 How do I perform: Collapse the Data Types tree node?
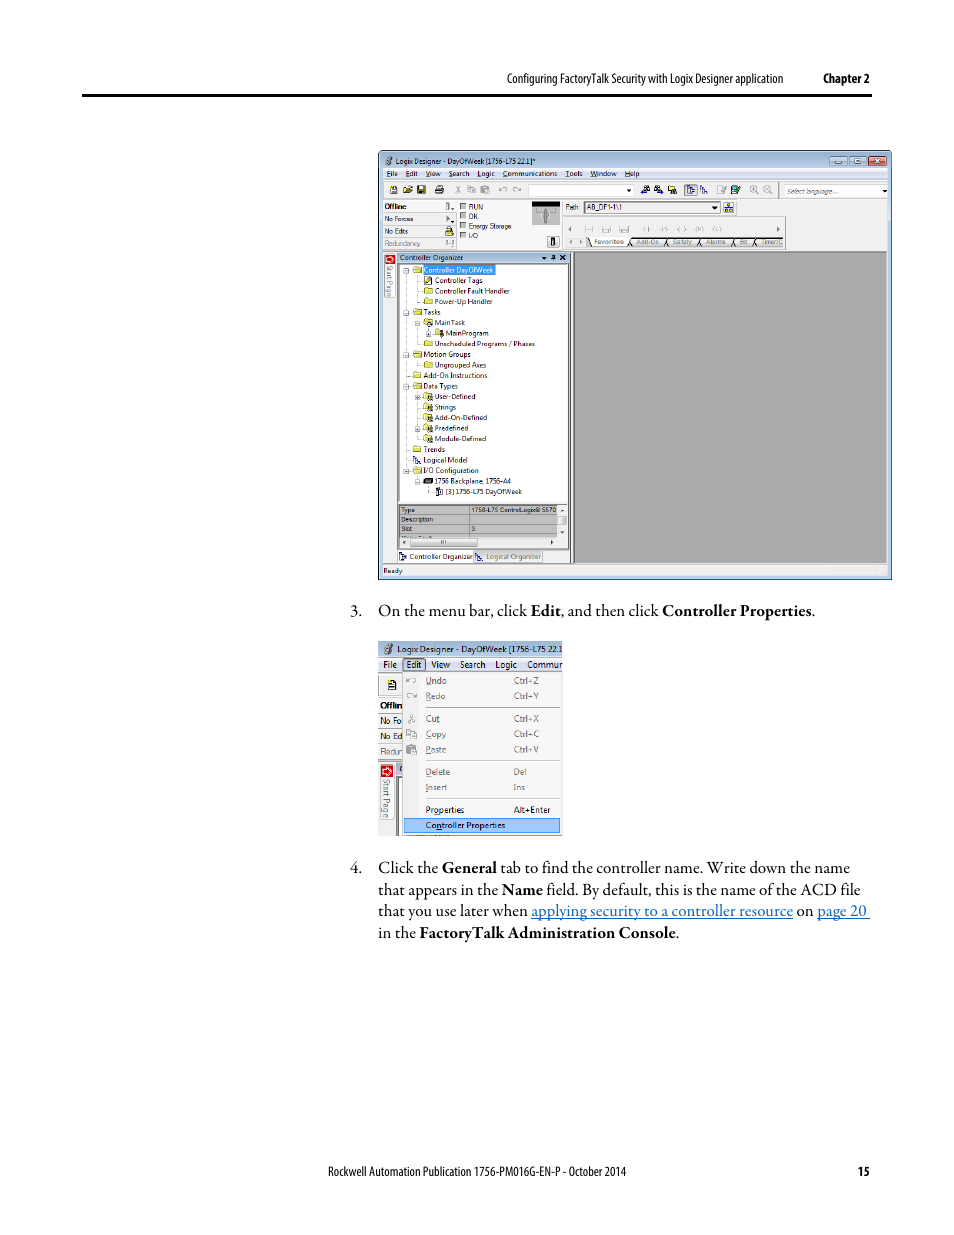click(x=406, y=386)
